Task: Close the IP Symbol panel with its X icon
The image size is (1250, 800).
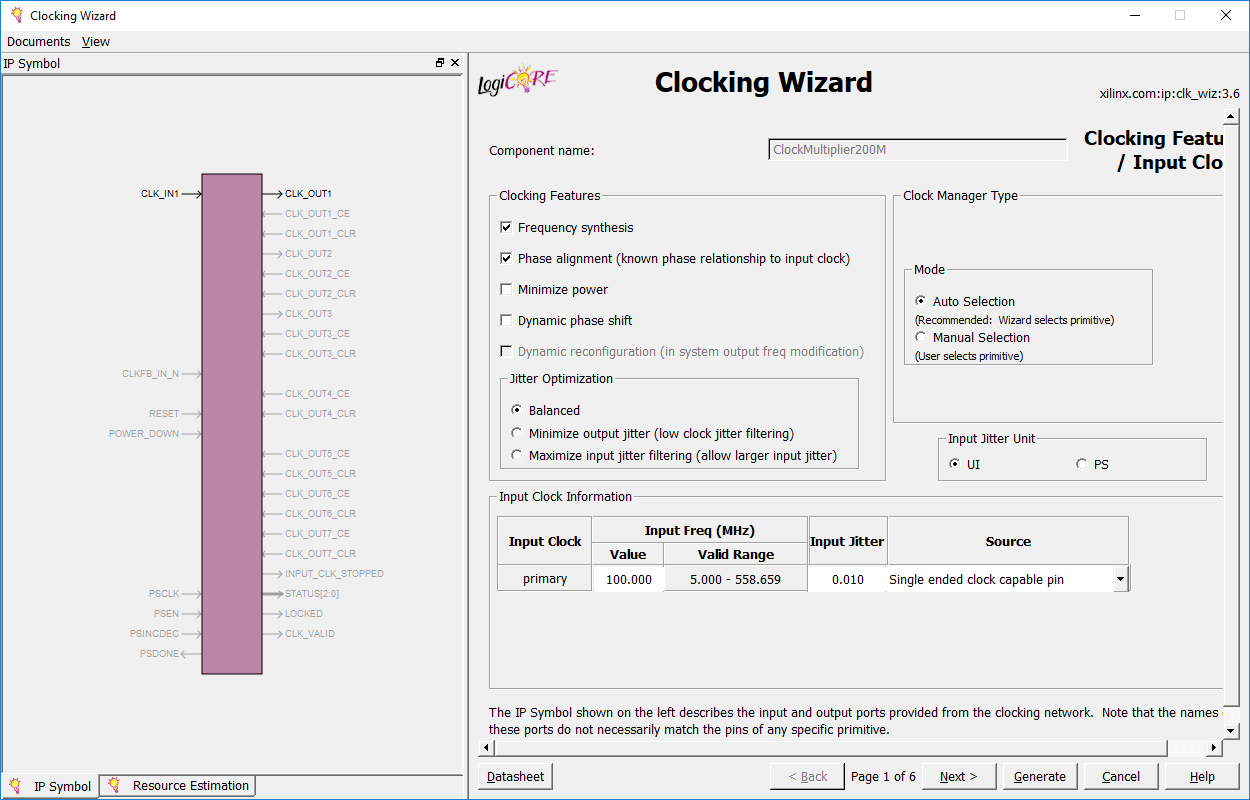Action: [455, 62]
